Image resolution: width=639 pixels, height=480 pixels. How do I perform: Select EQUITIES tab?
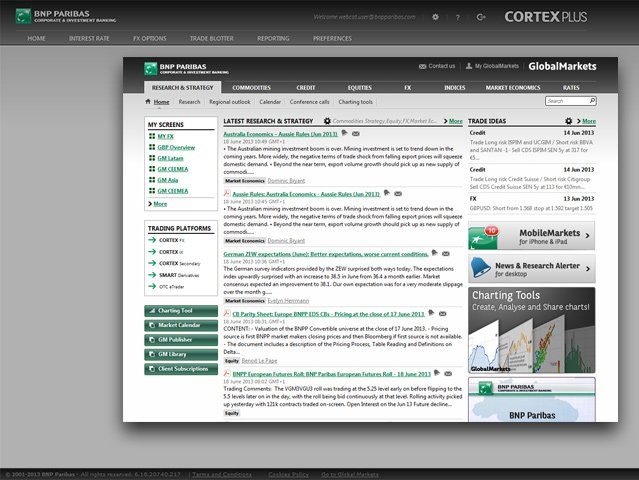tap(360, 88)
